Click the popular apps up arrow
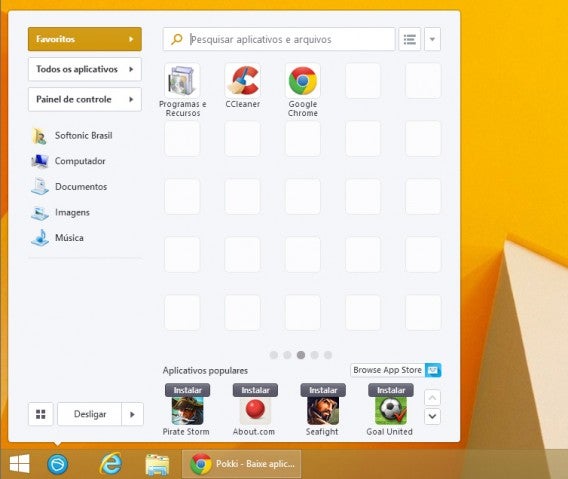 point(432,398)
